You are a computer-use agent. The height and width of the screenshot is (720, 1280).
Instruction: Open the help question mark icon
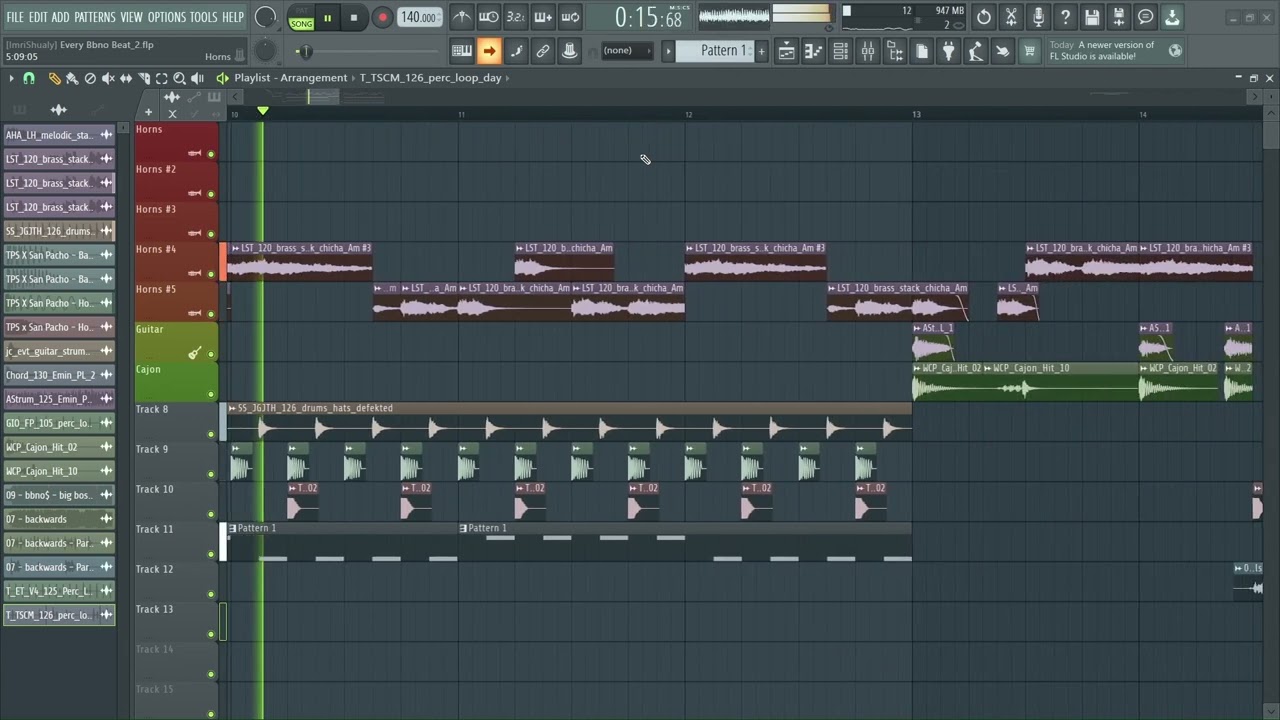click(1065, 17)
